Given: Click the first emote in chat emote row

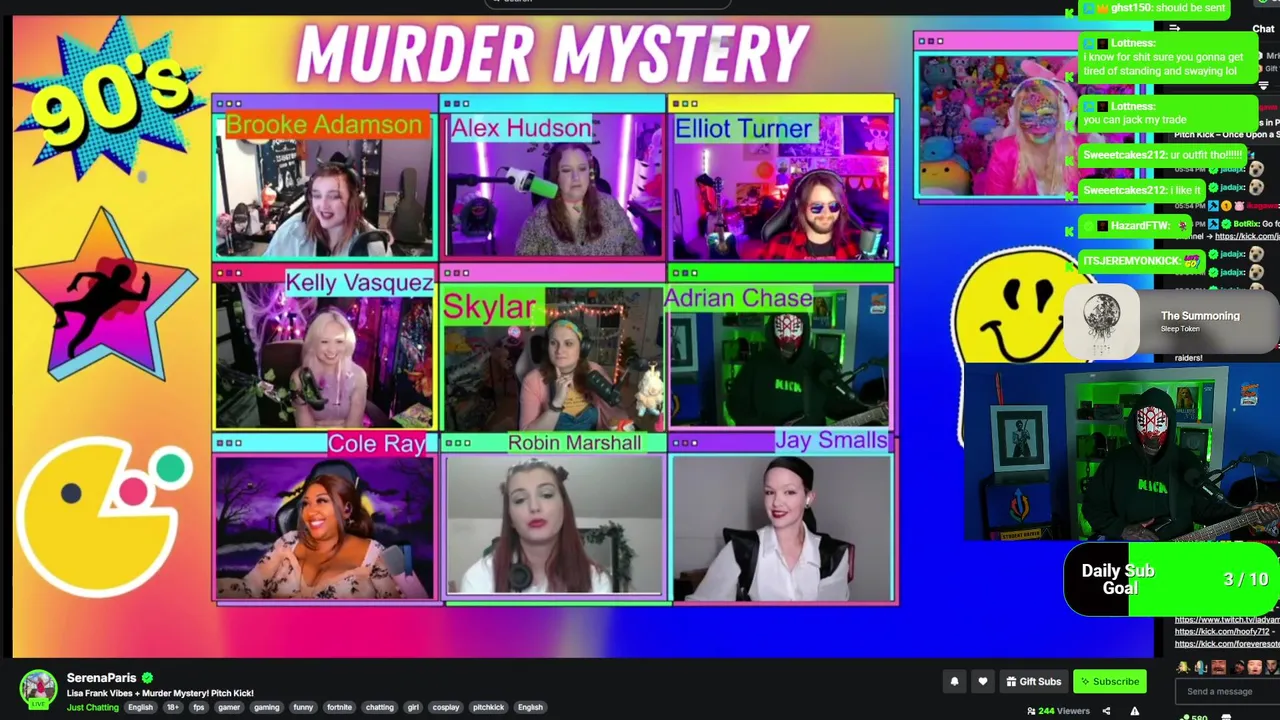Looking at the screenshot, I should click(x=1183, y=667).
